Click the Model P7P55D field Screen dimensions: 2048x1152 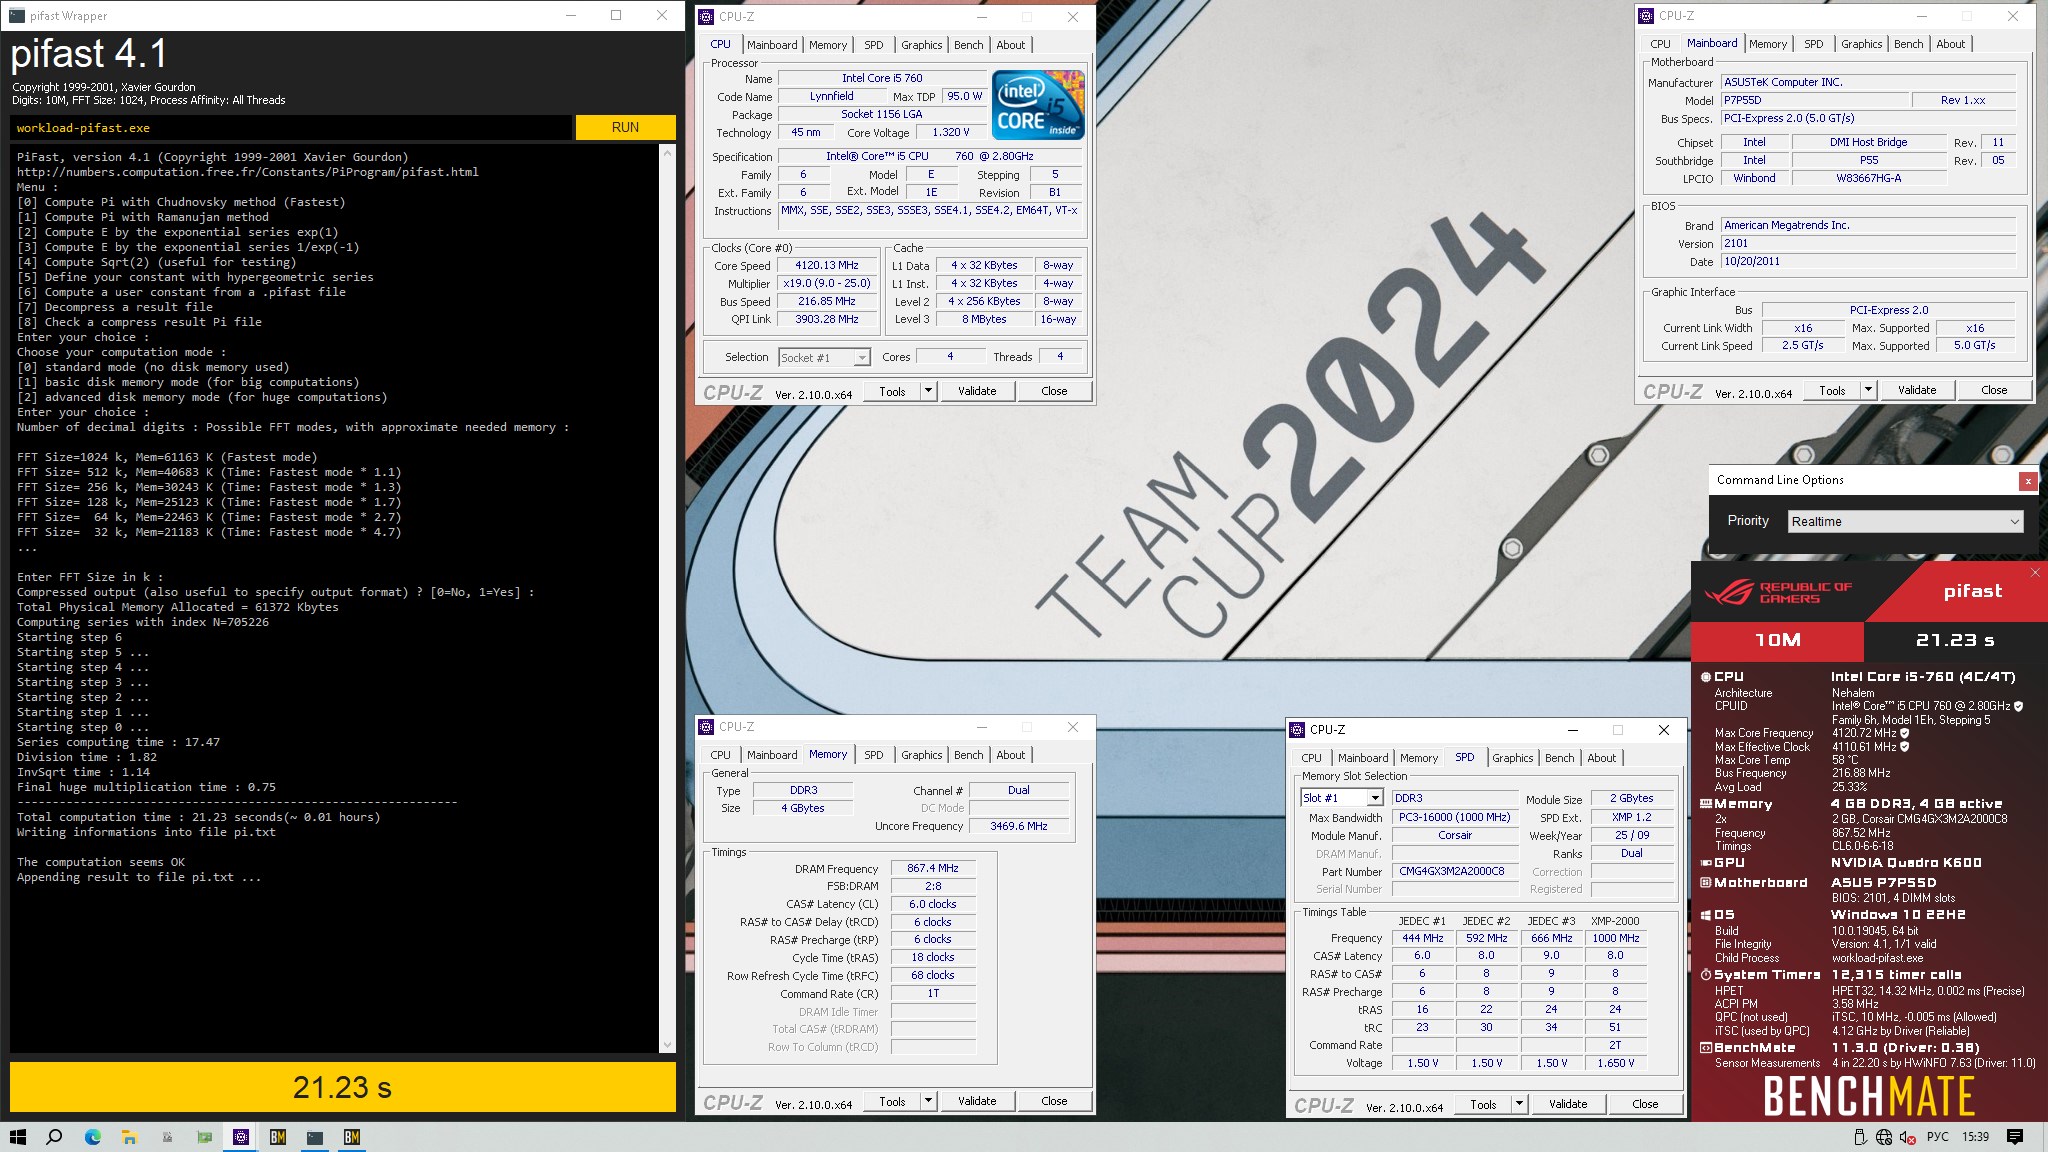(x=1815, y=100)
